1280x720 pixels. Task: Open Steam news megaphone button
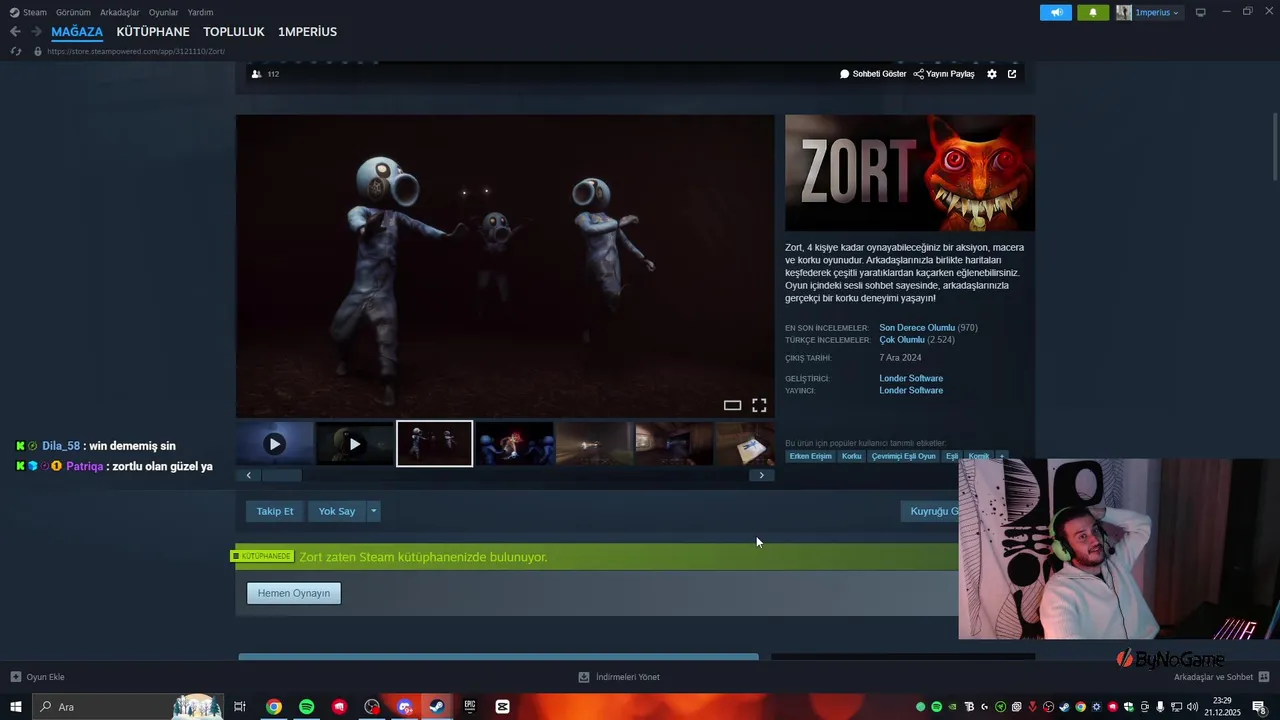[x=1055, y=13]
